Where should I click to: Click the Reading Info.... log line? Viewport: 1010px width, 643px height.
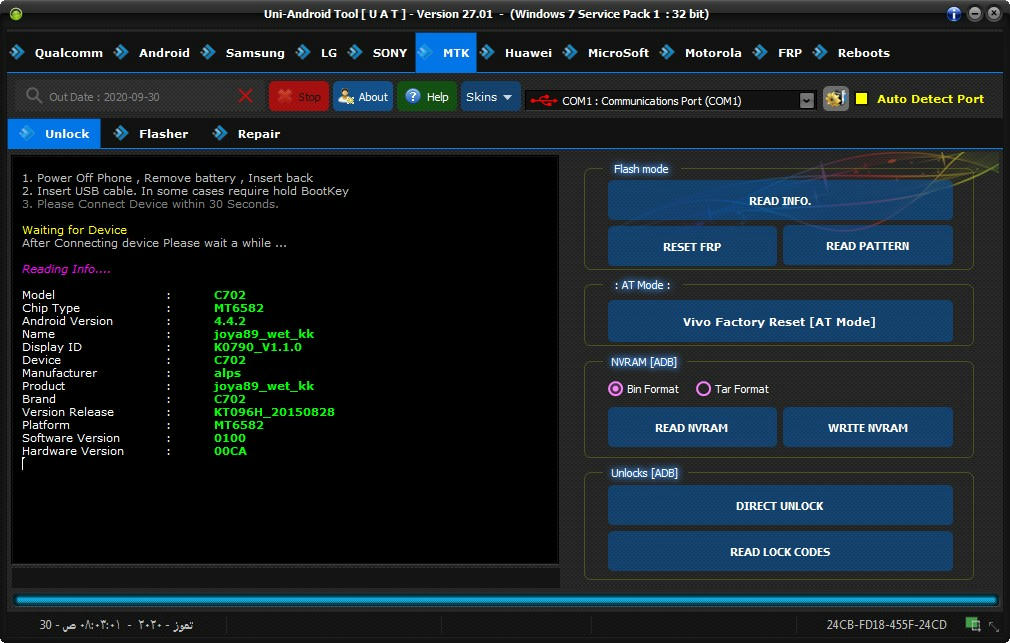coord(66,269)
